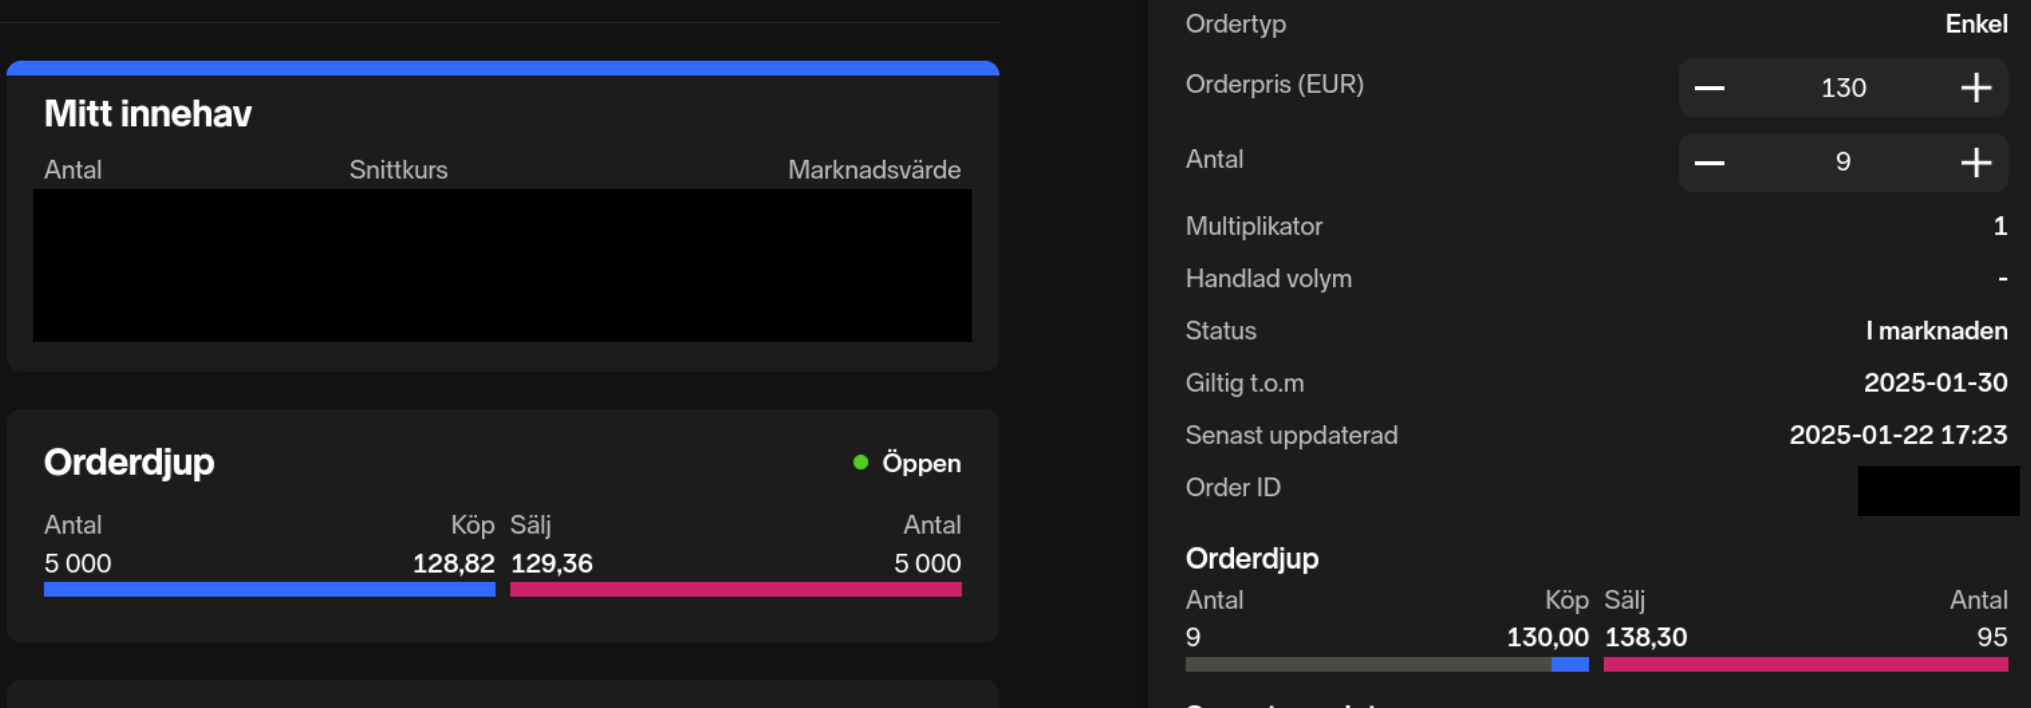The width and height of the screenshot is (2031, 708).
Task: Select sell price 129,36 in Orderdjup
Action: [x=552, y=563]
